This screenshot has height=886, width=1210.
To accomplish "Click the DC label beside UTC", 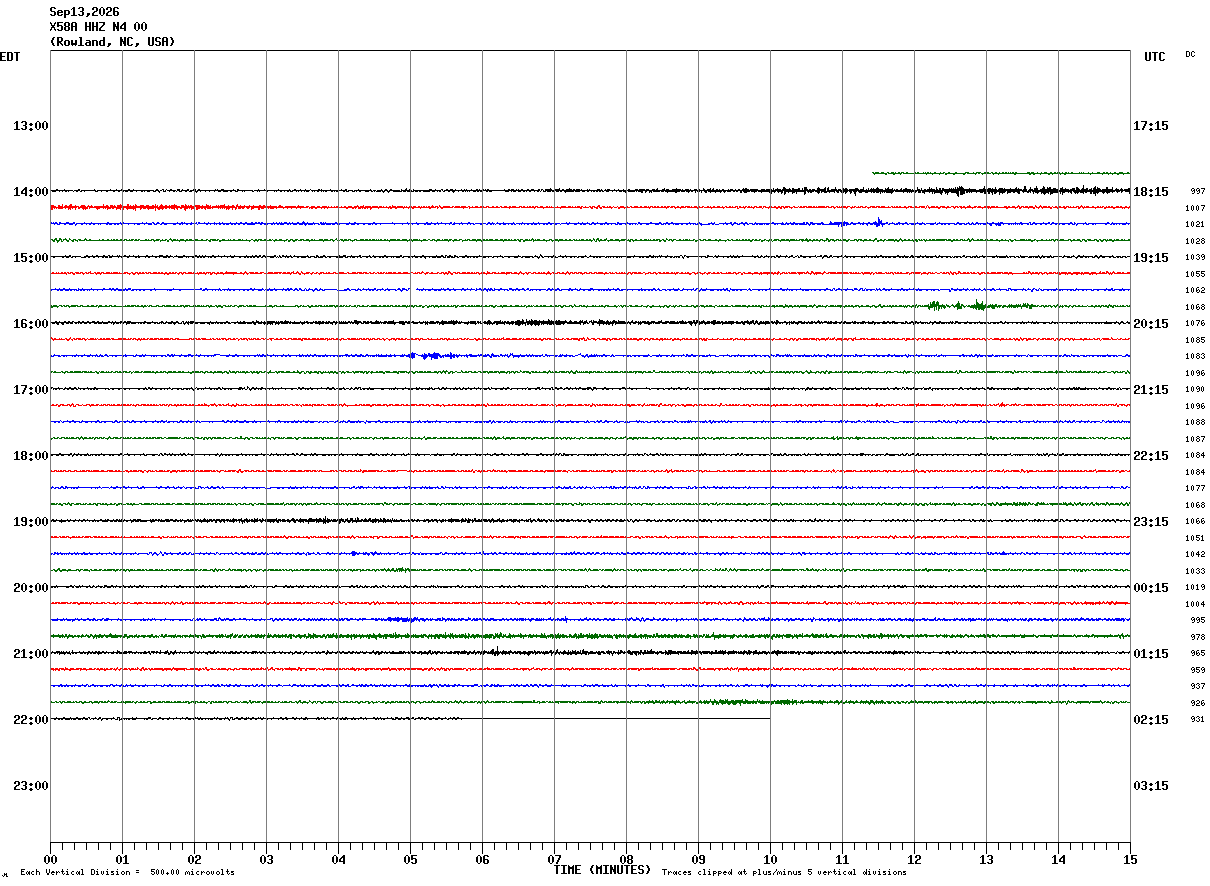I will (1190, 54).
